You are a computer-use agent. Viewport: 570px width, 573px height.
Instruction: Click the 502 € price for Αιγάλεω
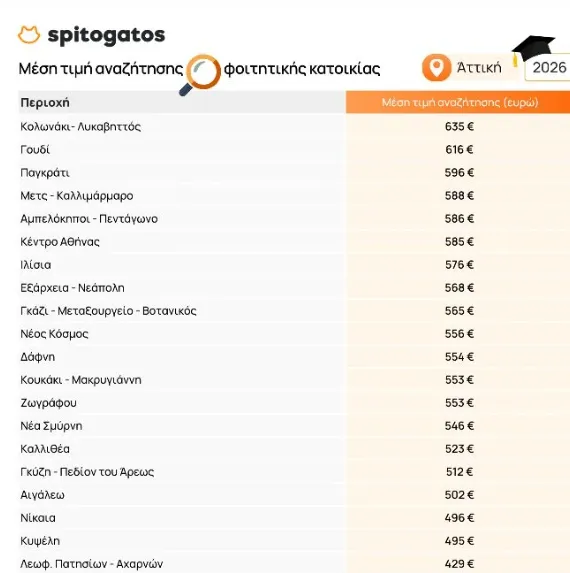point(459,495)
